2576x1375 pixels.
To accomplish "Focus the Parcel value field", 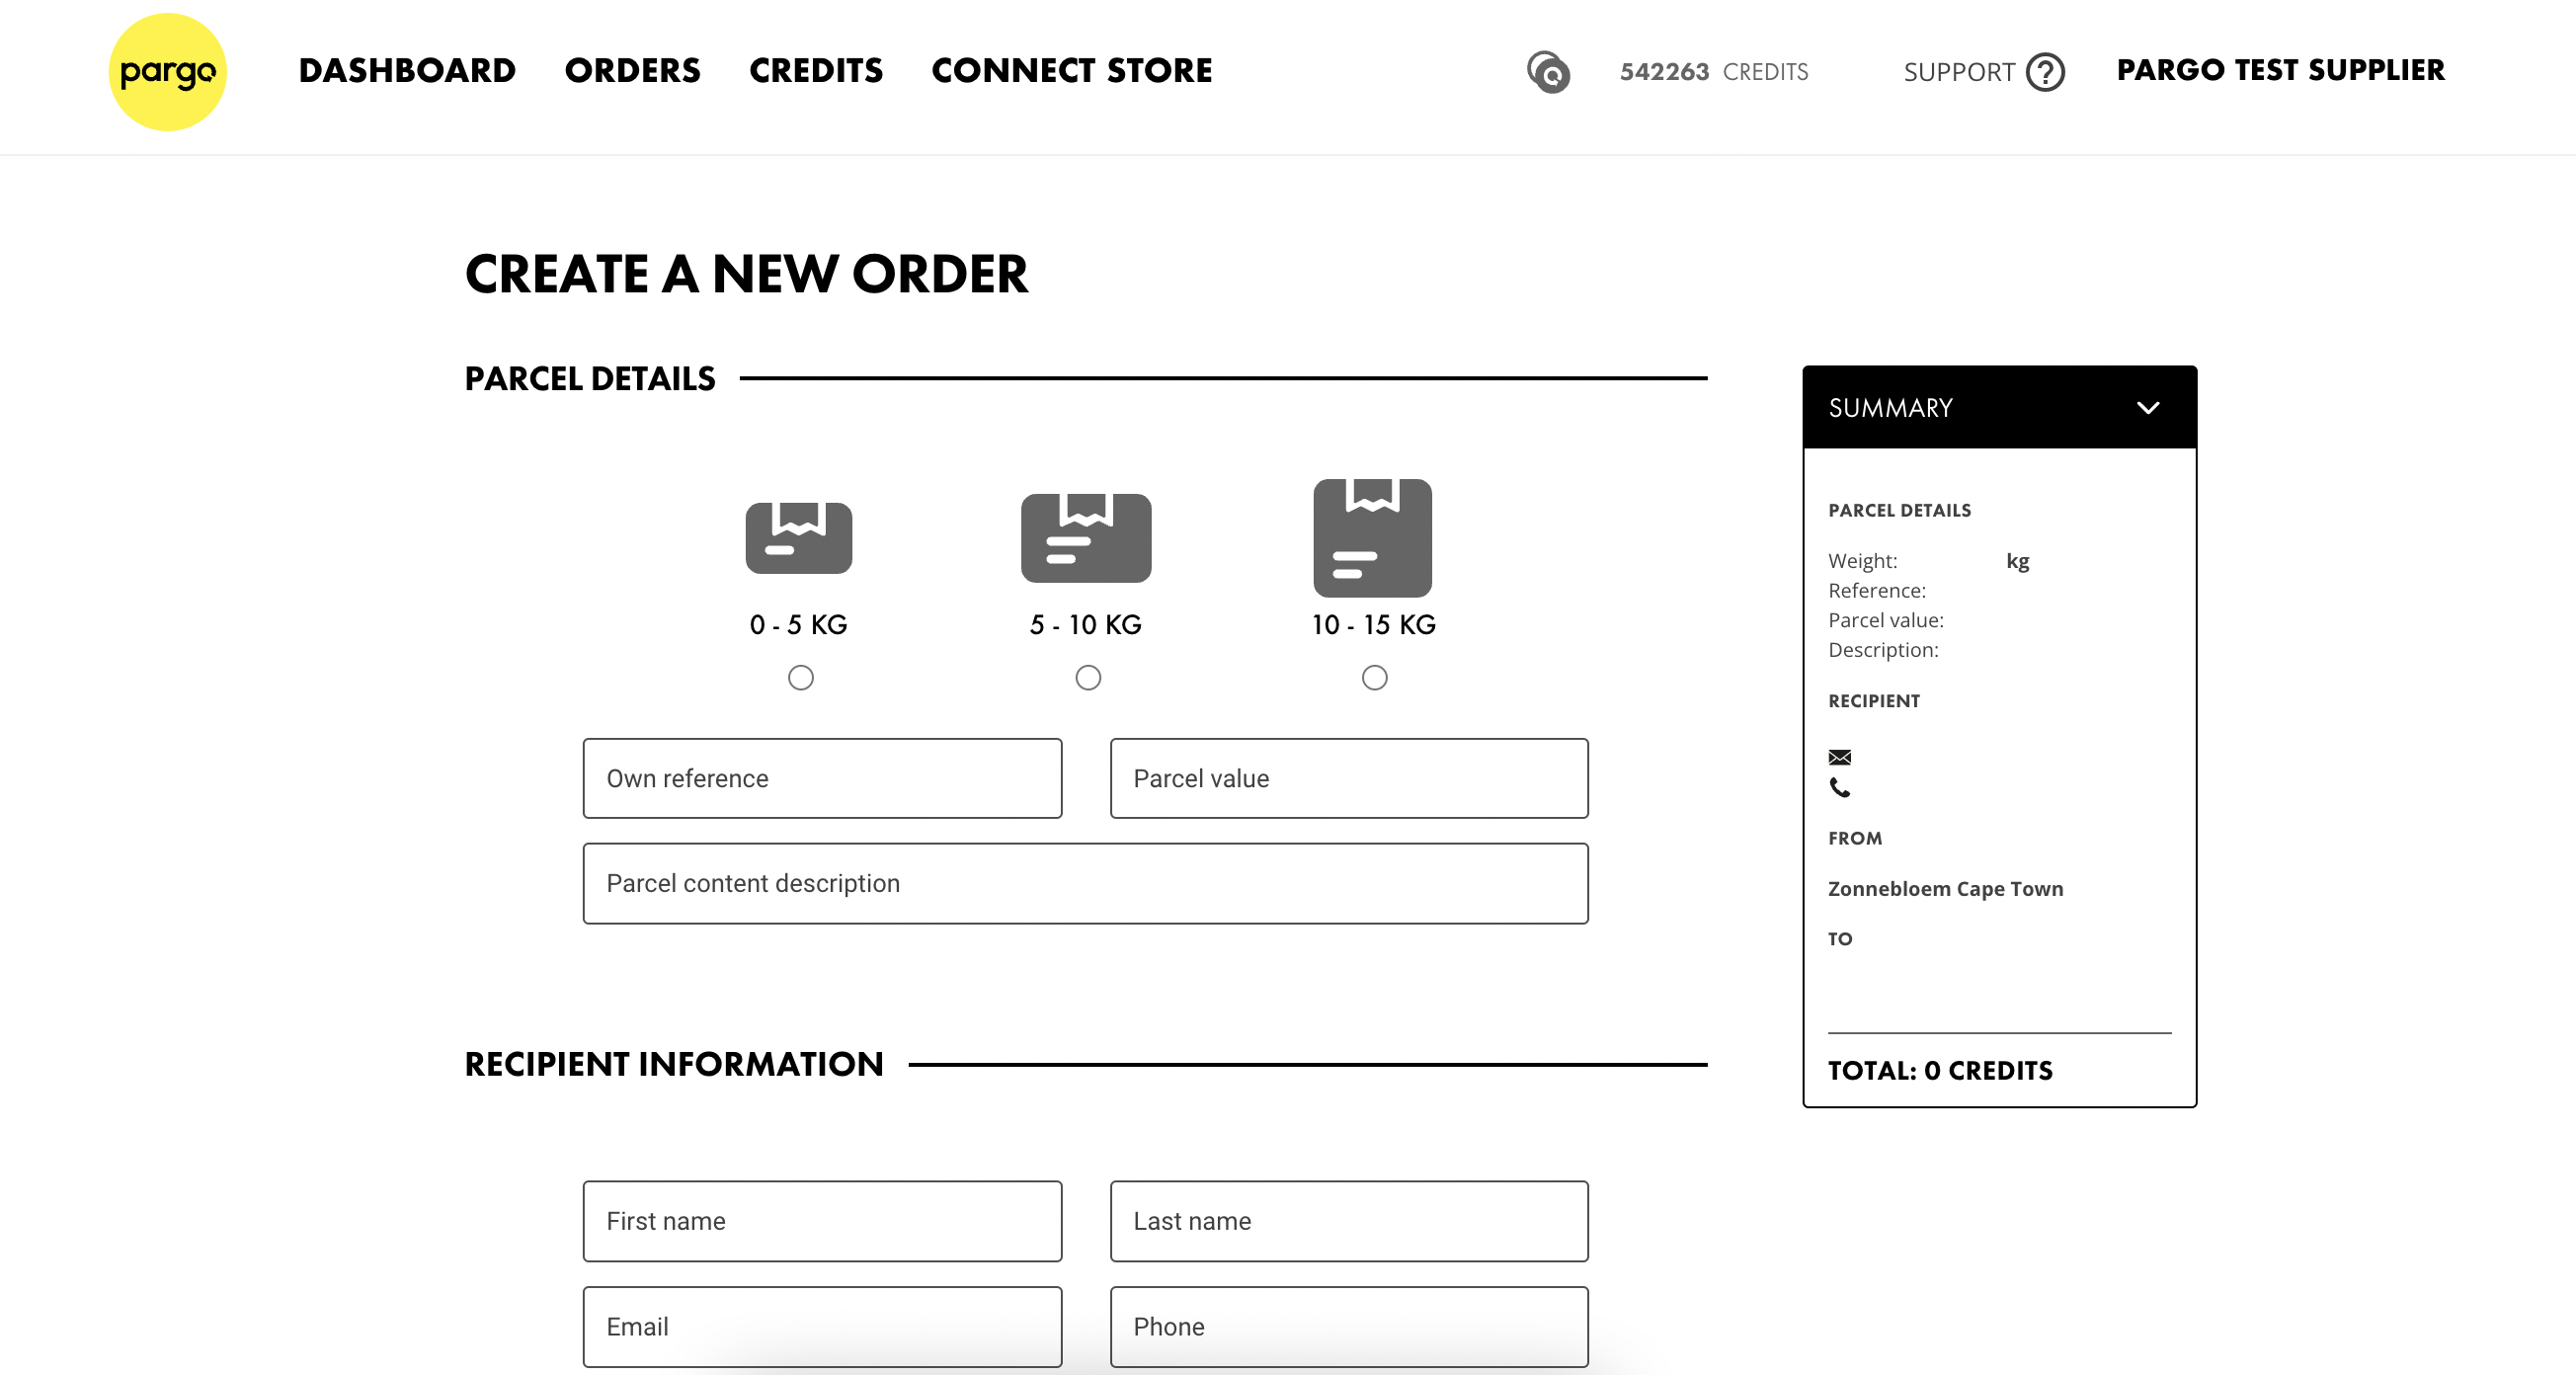I will click(1348, 778).
